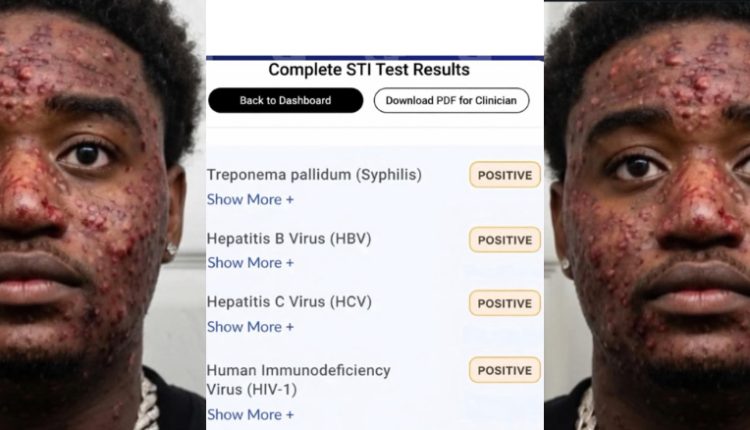This screenshot has width=750, height=430.
Task: Expand Show More under Hepatitis C Virus
Action: coord(250,326)
